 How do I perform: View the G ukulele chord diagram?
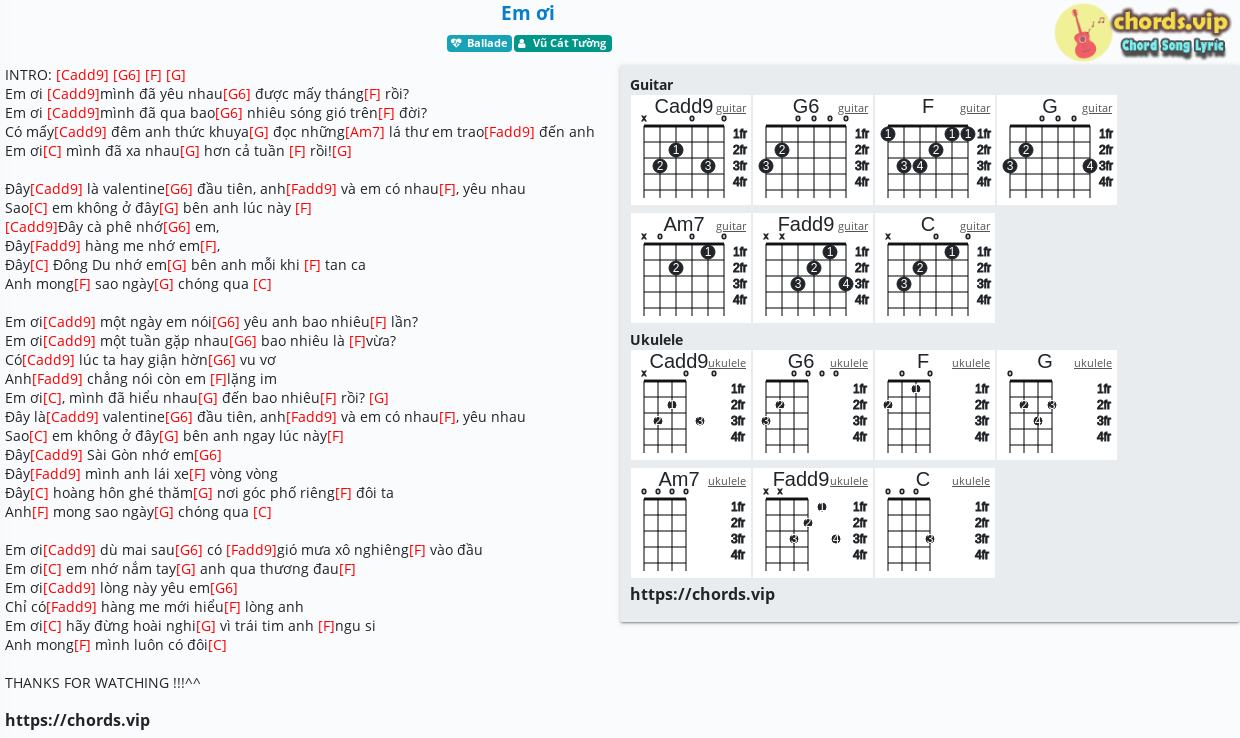(x=1057, y=405)
